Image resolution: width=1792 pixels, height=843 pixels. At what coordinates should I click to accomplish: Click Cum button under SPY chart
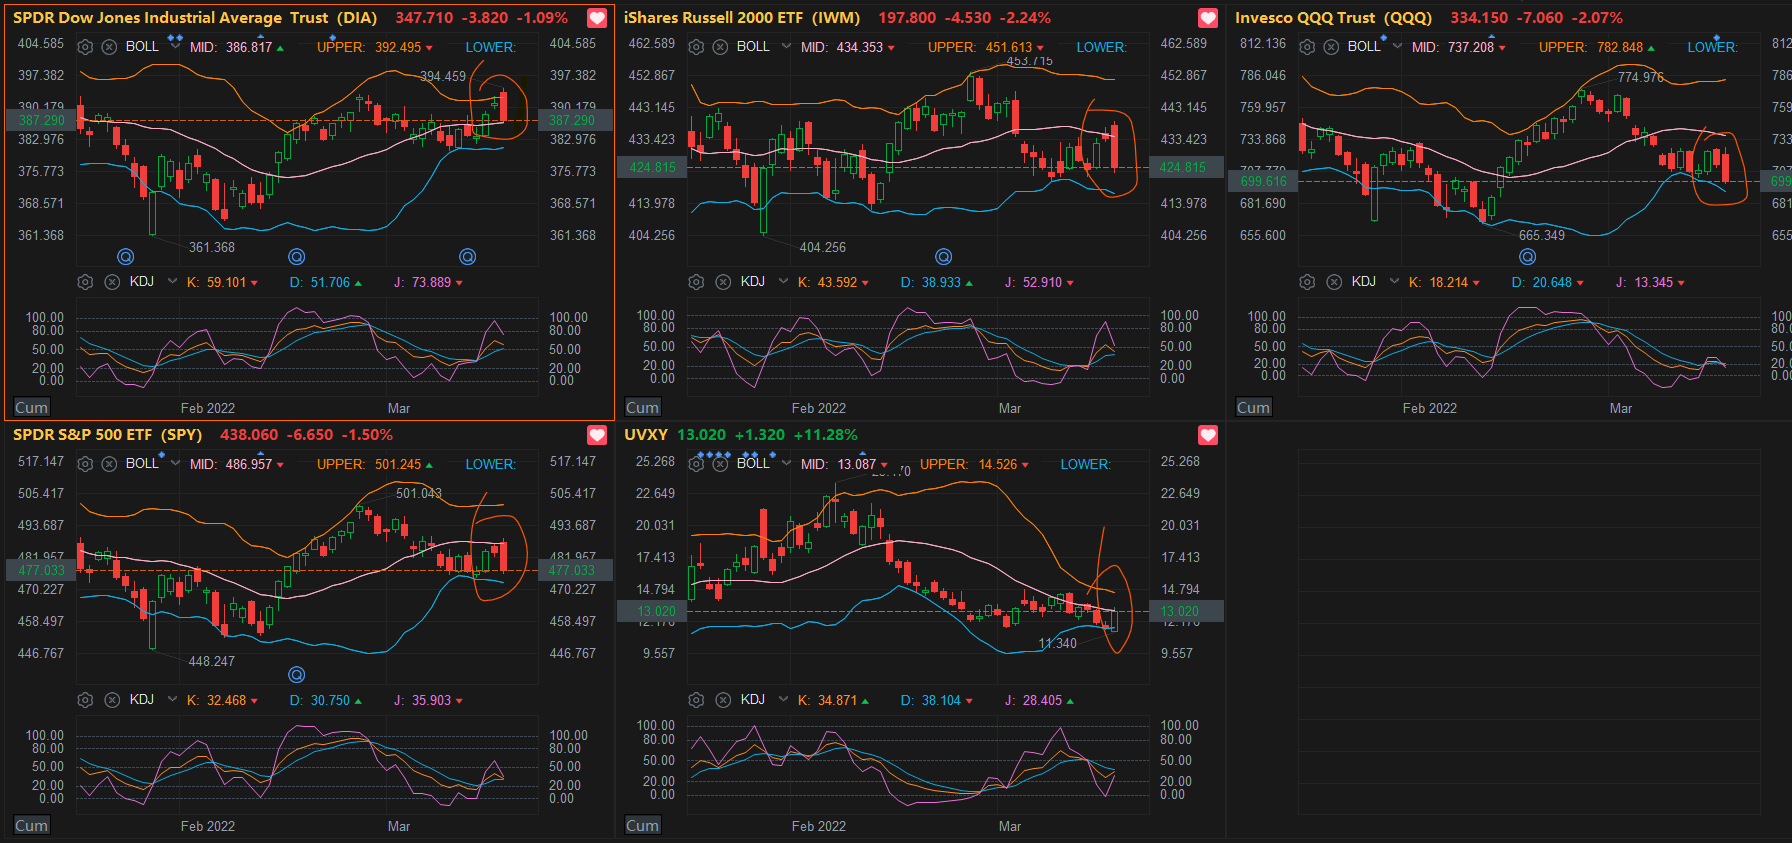tap(31, 826)
